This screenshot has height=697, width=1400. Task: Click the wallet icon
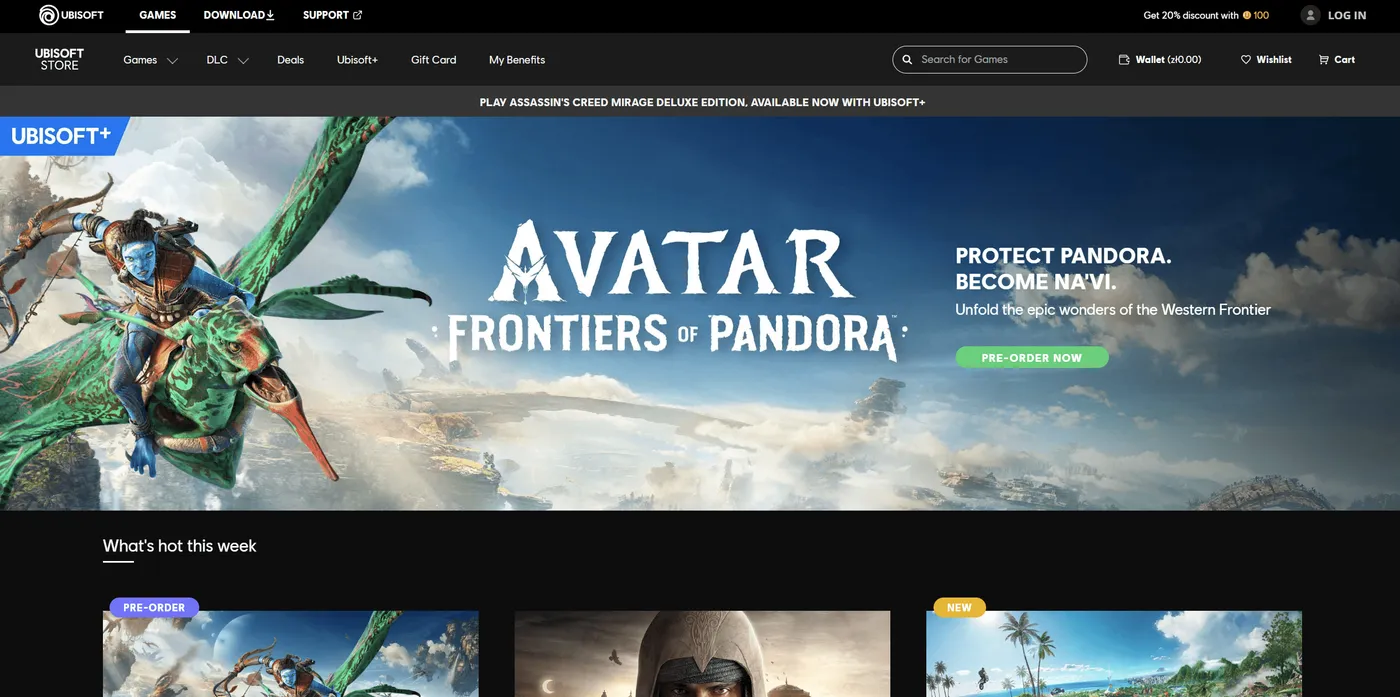coord(1124,59)
